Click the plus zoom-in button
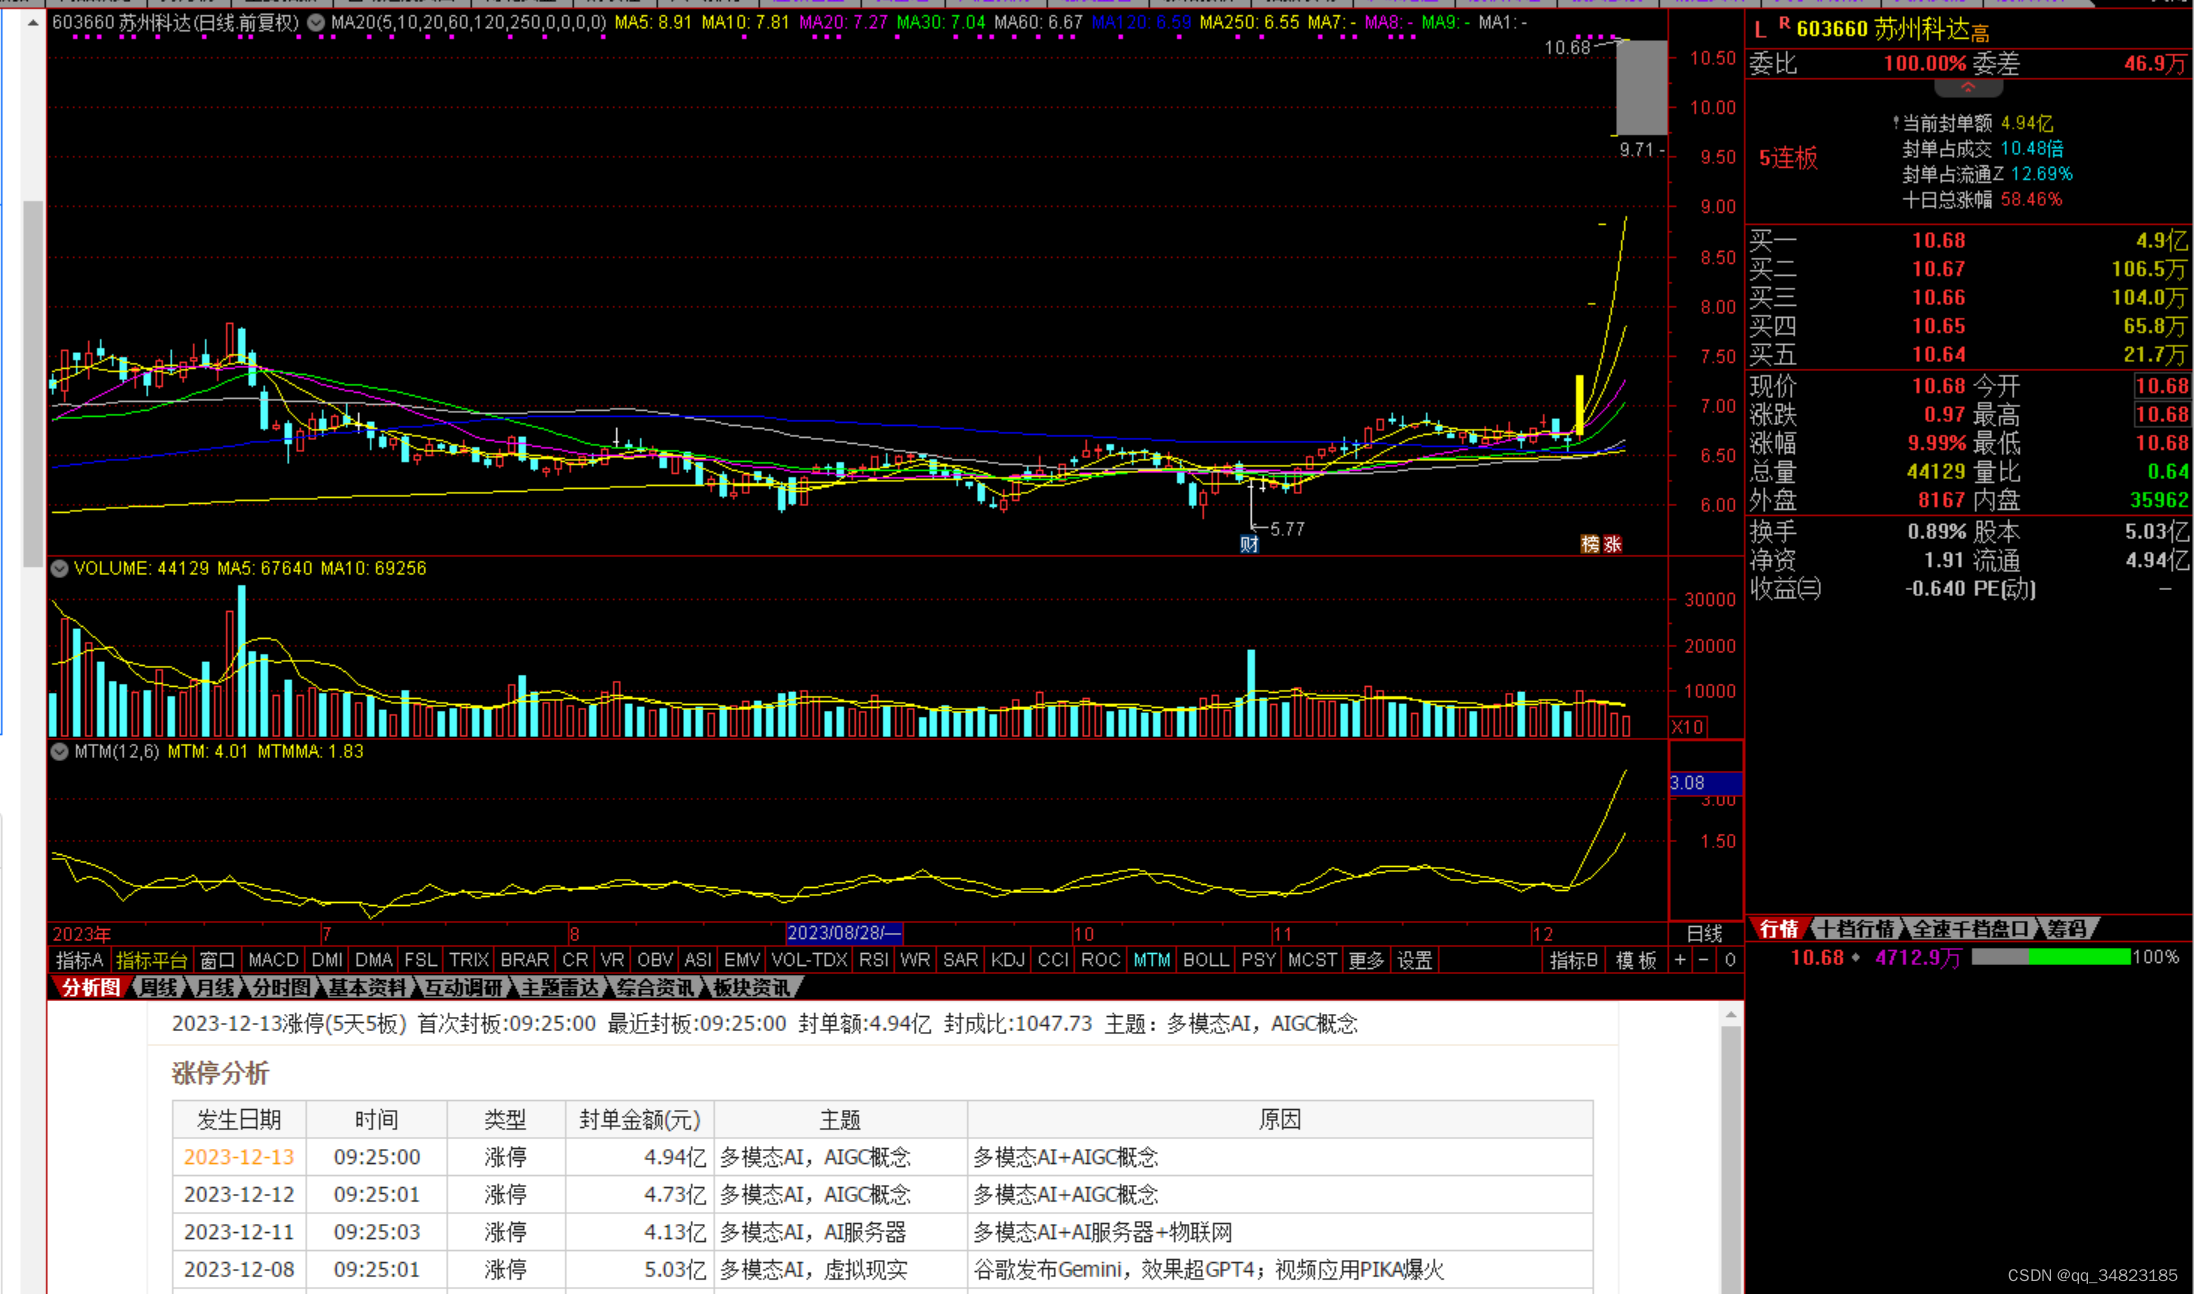The height and width of the screenshot is (1294, 2194). pyautogui.click(x=1680, y=960)
